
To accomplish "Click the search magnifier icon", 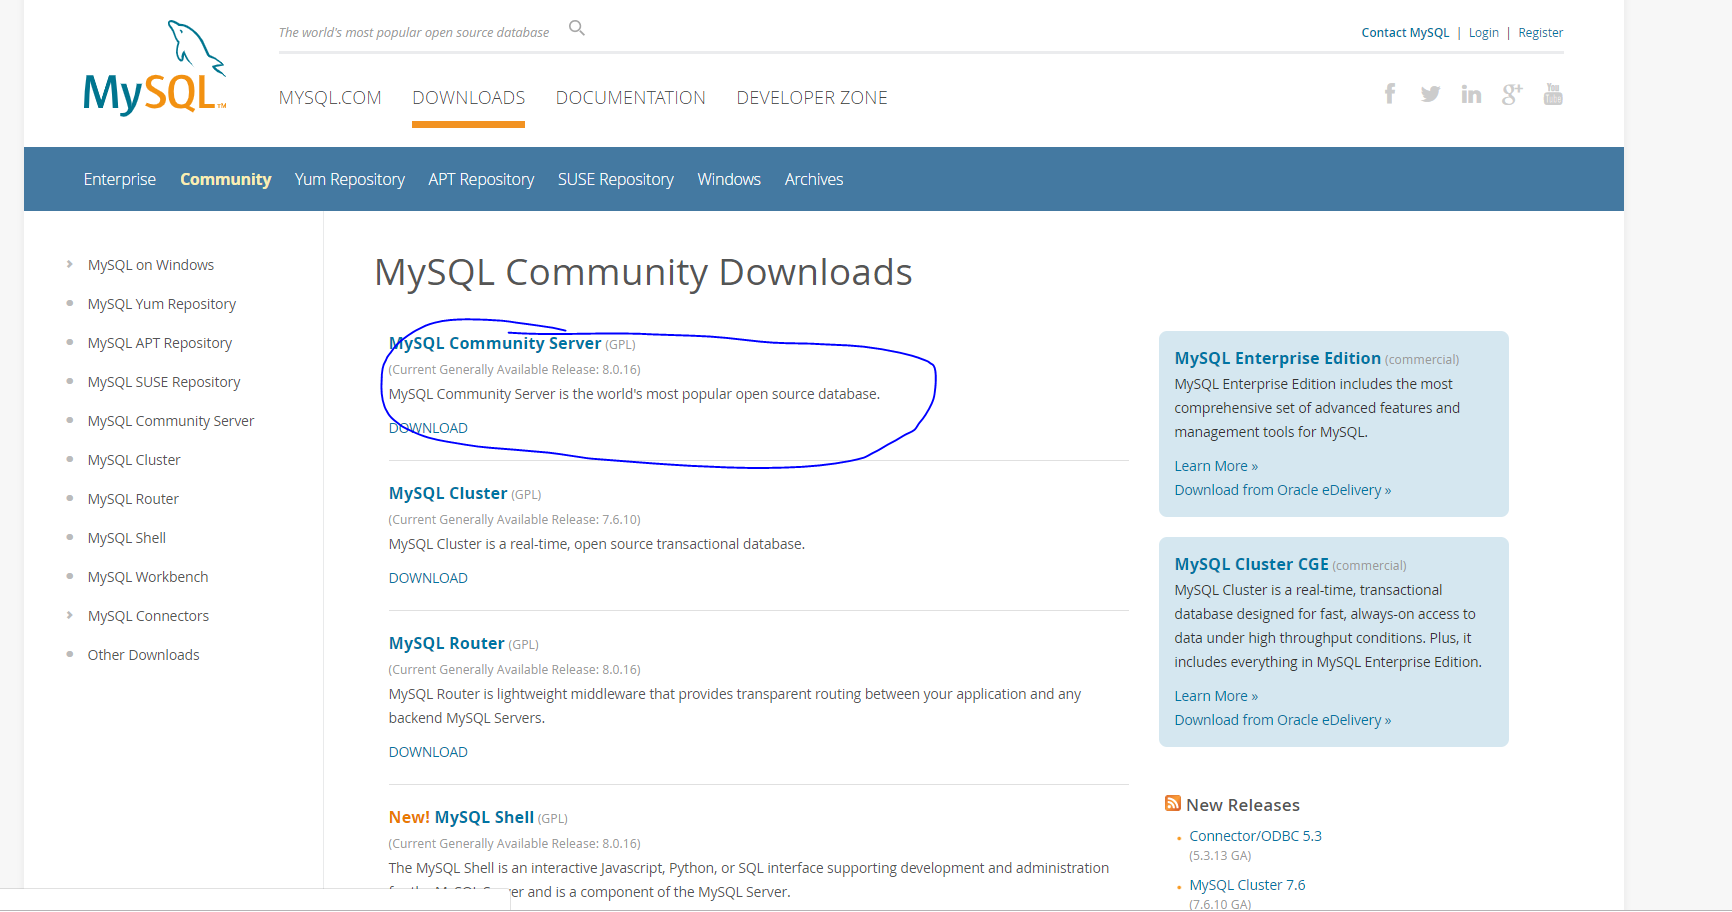I will pyautogui.click(x=576, y=28).
